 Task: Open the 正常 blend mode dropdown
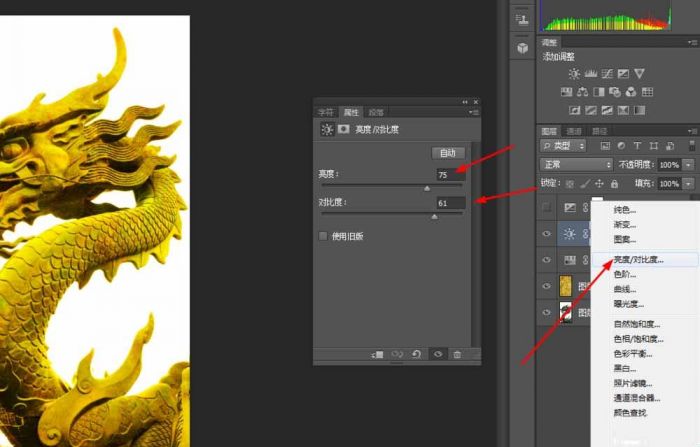pos(576,165)
